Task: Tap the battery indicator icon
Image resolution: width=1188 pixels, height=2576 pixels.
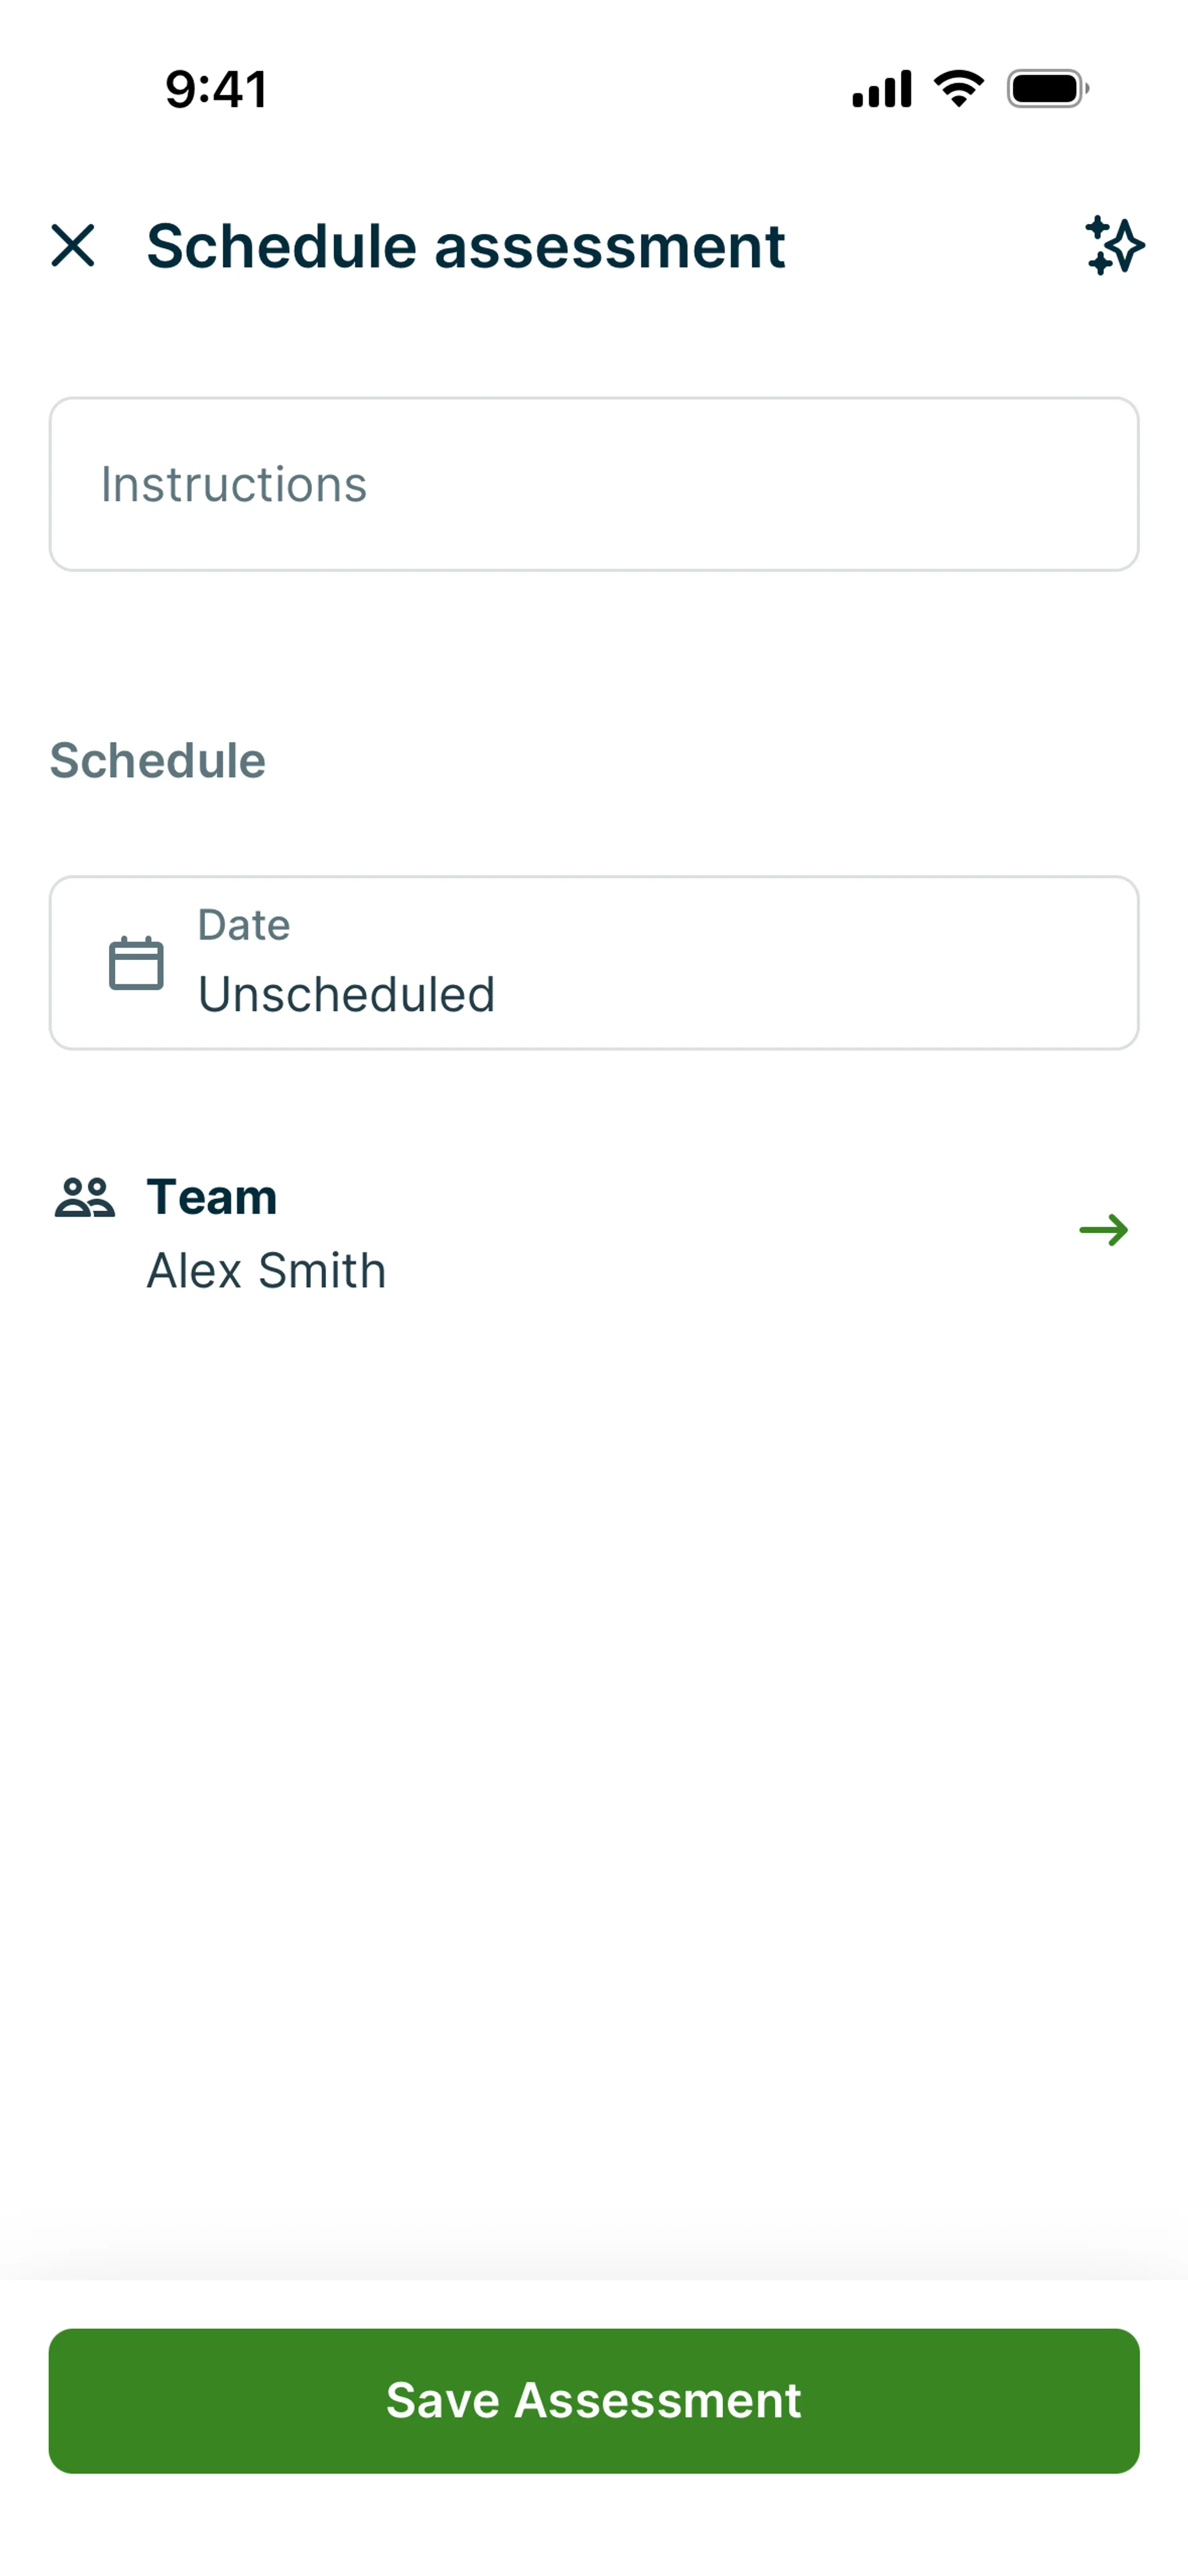Action: [x=1047, y=89]
